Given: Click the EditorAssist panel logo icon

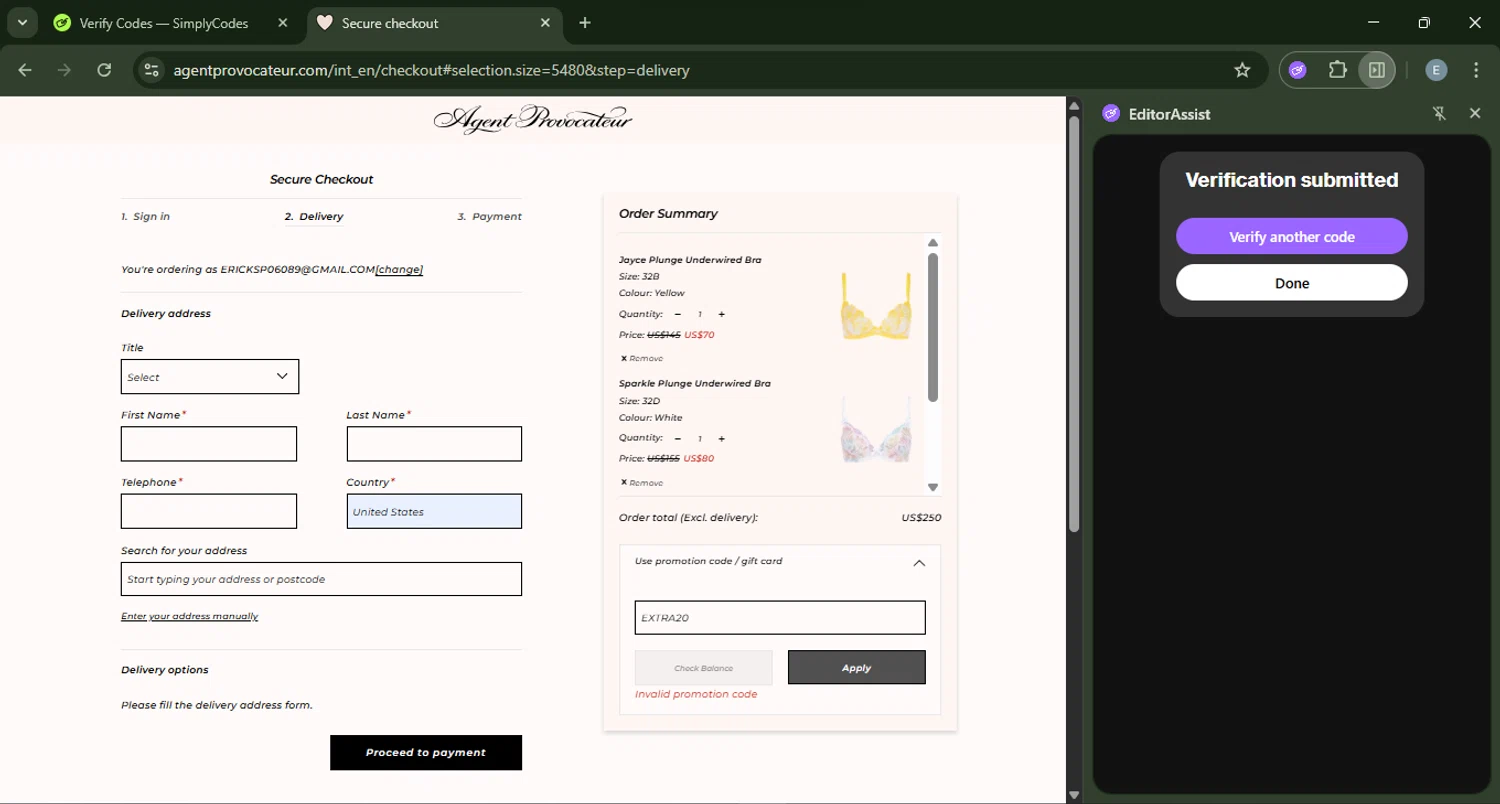Looking at the screenshot, I should click(x=1111, y=113).
